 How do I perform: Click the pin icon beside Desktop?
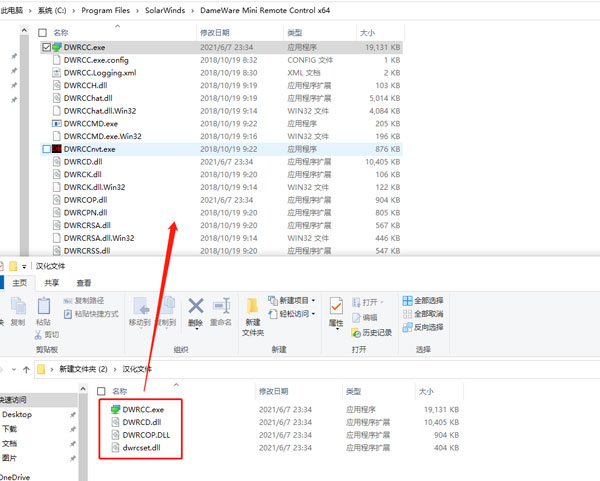point(73,415)
